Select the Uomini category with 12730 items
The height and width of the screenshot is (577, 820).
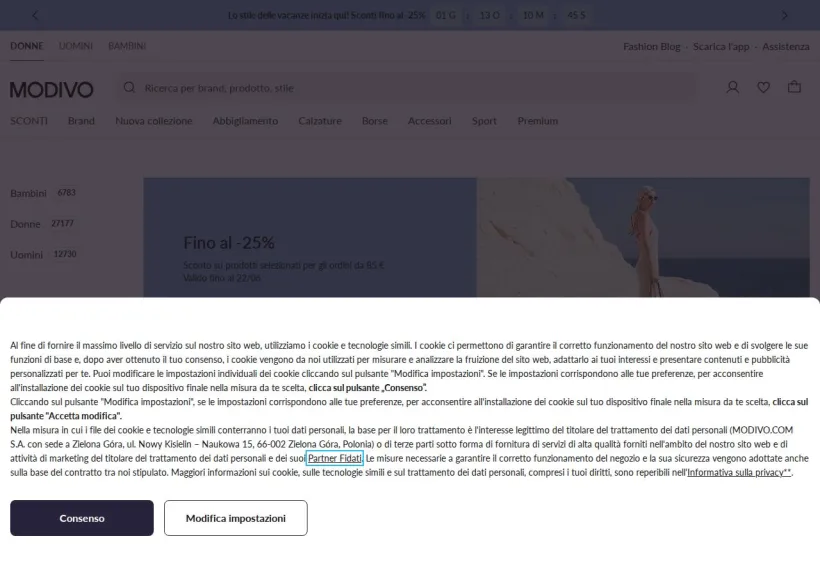tap(44, 255)
